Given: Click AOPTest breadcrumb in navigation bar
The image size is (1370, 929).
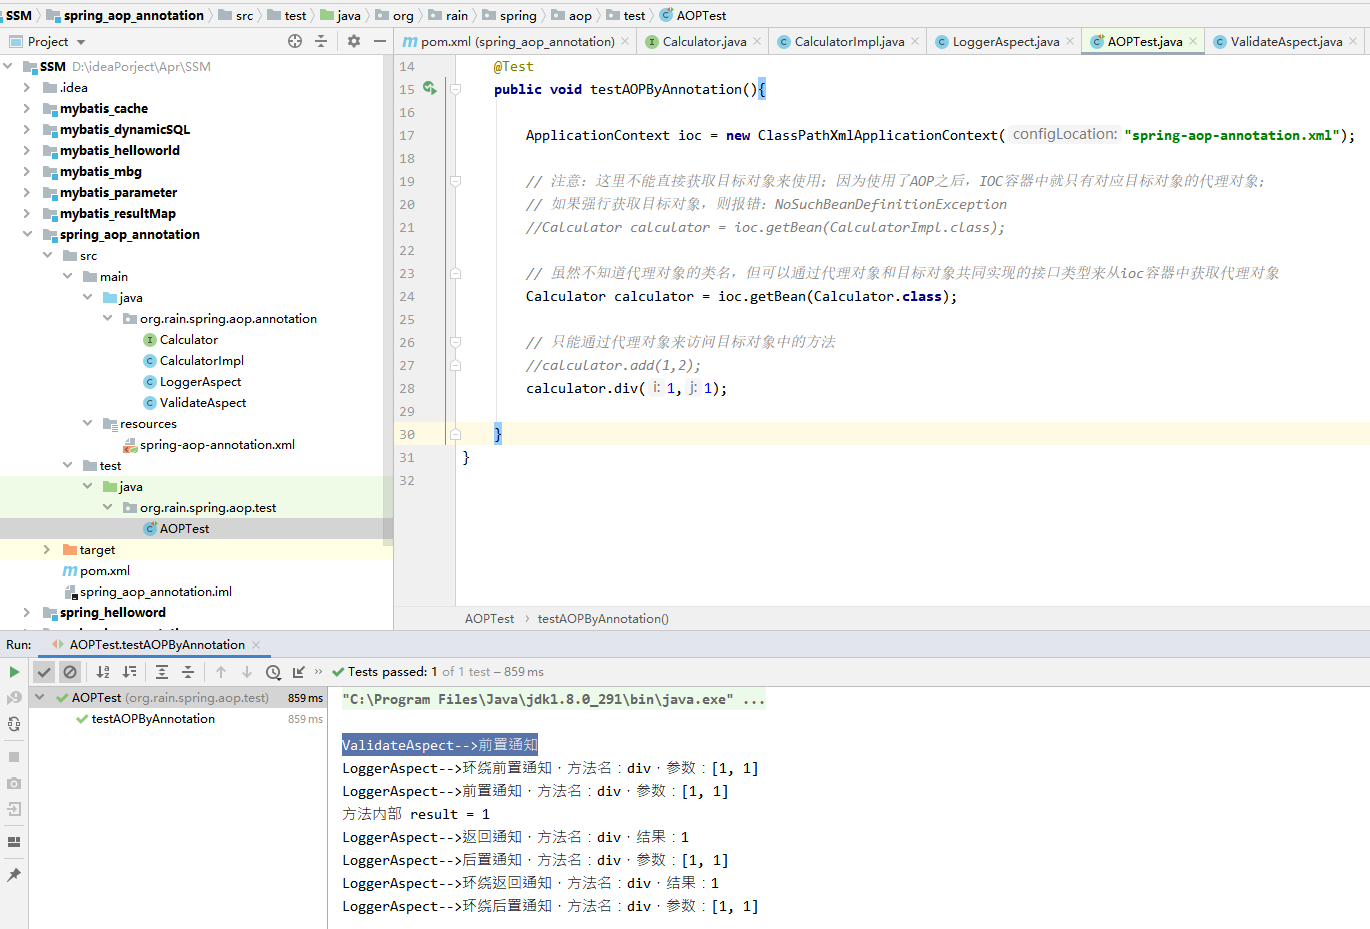Looking at the screenshot, I should tap(701, 15).
